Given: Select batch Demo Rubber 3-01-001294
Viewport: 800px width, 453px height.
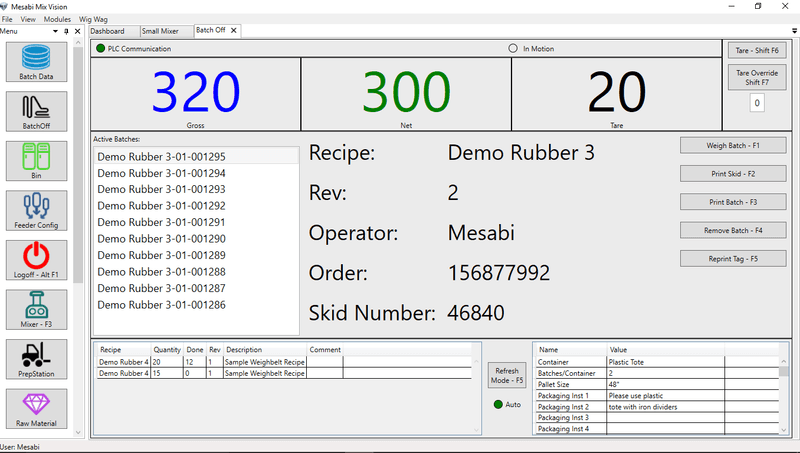Looking at the screenshot, I should [x=196, y=173].
